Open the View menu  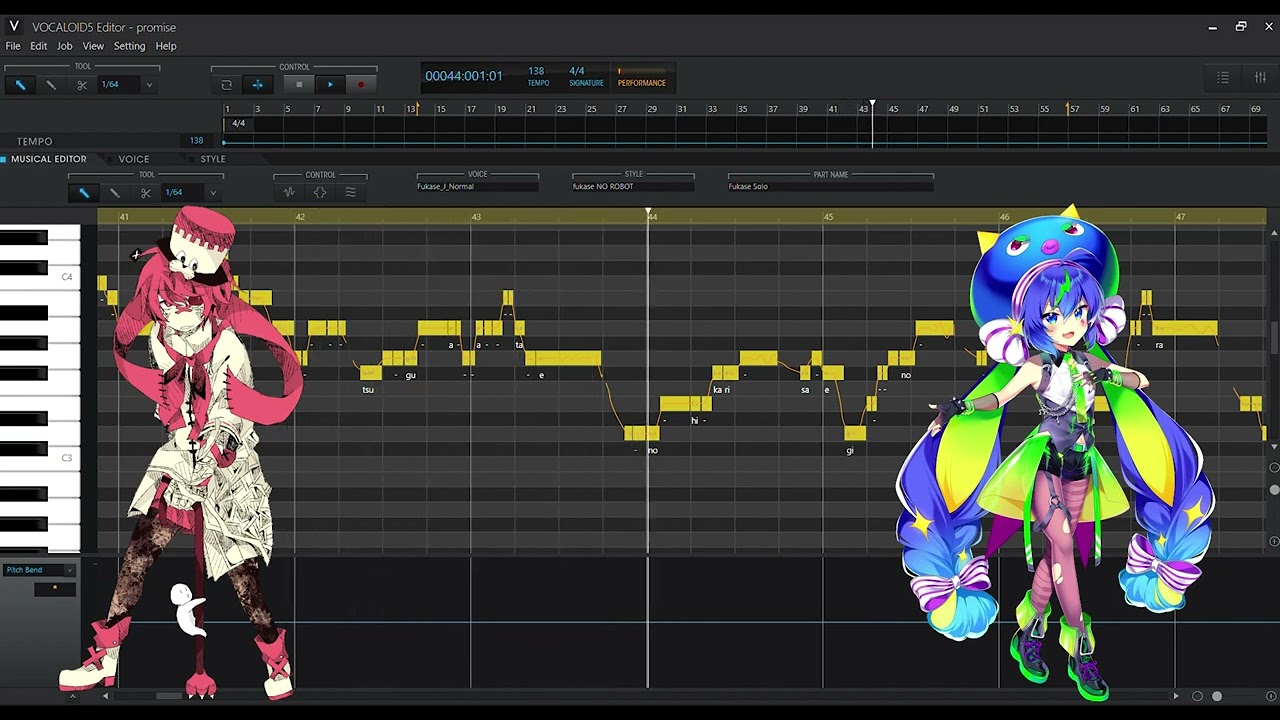coord(93,46)
